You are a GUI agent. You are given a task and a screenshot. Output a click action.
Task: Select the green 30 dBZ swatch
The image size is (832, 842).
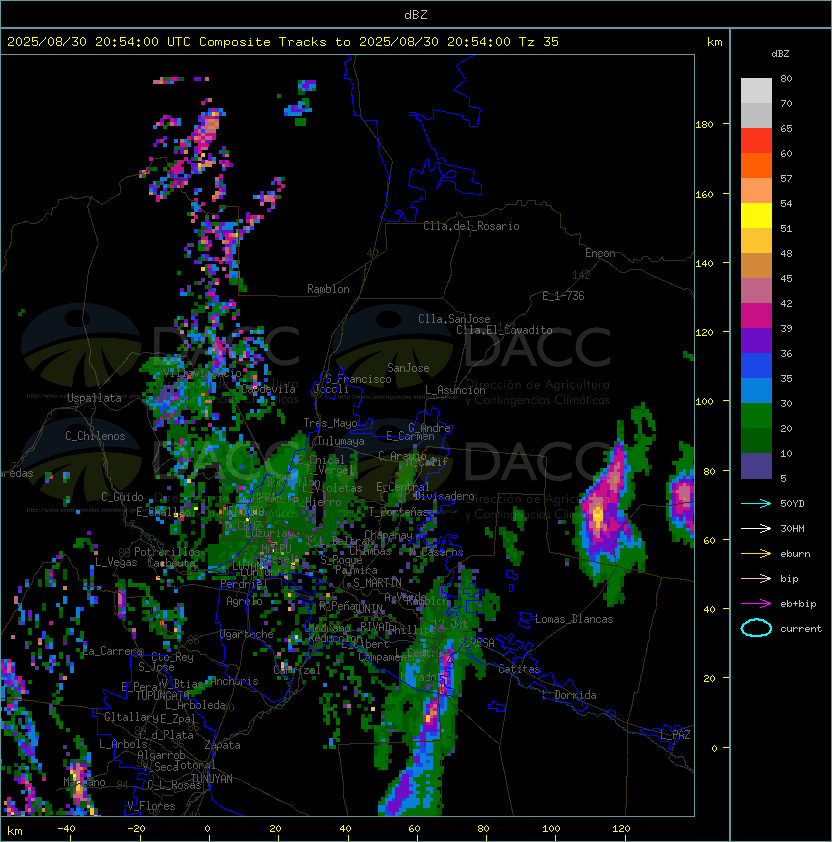[756, 416]
